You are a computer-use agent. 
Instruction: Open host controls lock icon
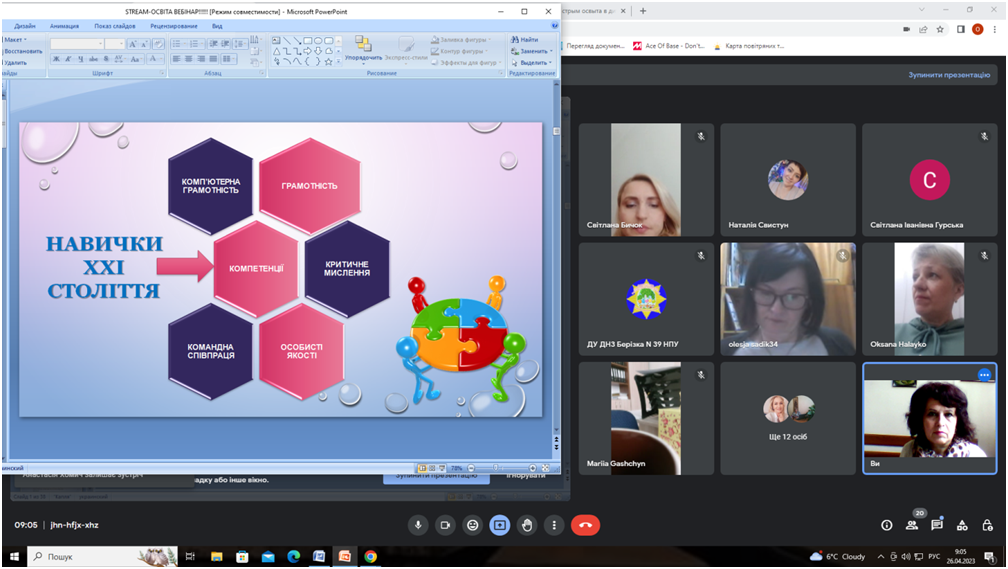(987, 525)
